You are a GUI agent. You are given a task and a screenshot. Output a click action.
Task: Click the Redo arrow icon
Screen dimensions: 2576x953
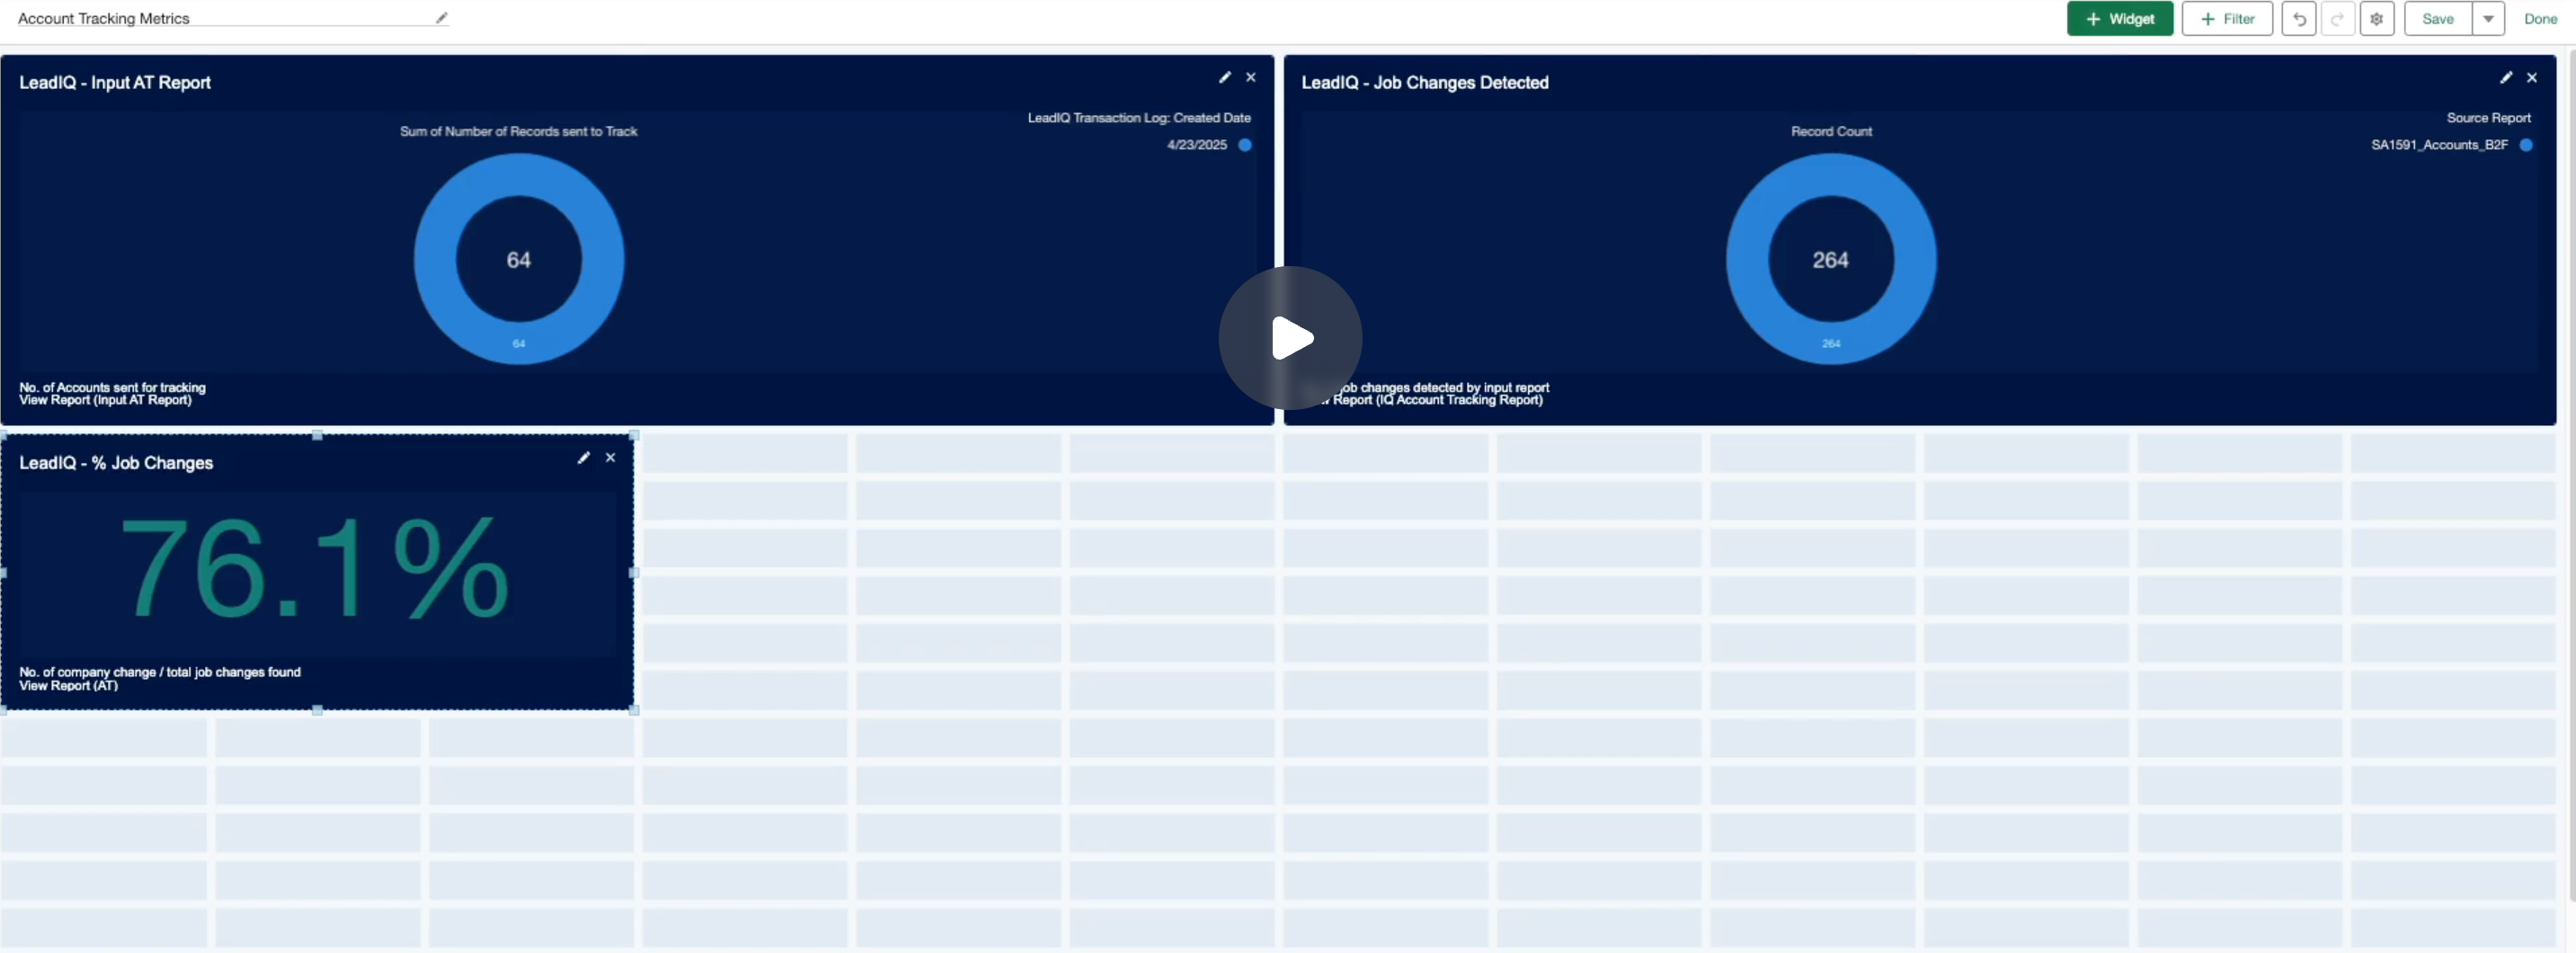(x=2337, y=19)
